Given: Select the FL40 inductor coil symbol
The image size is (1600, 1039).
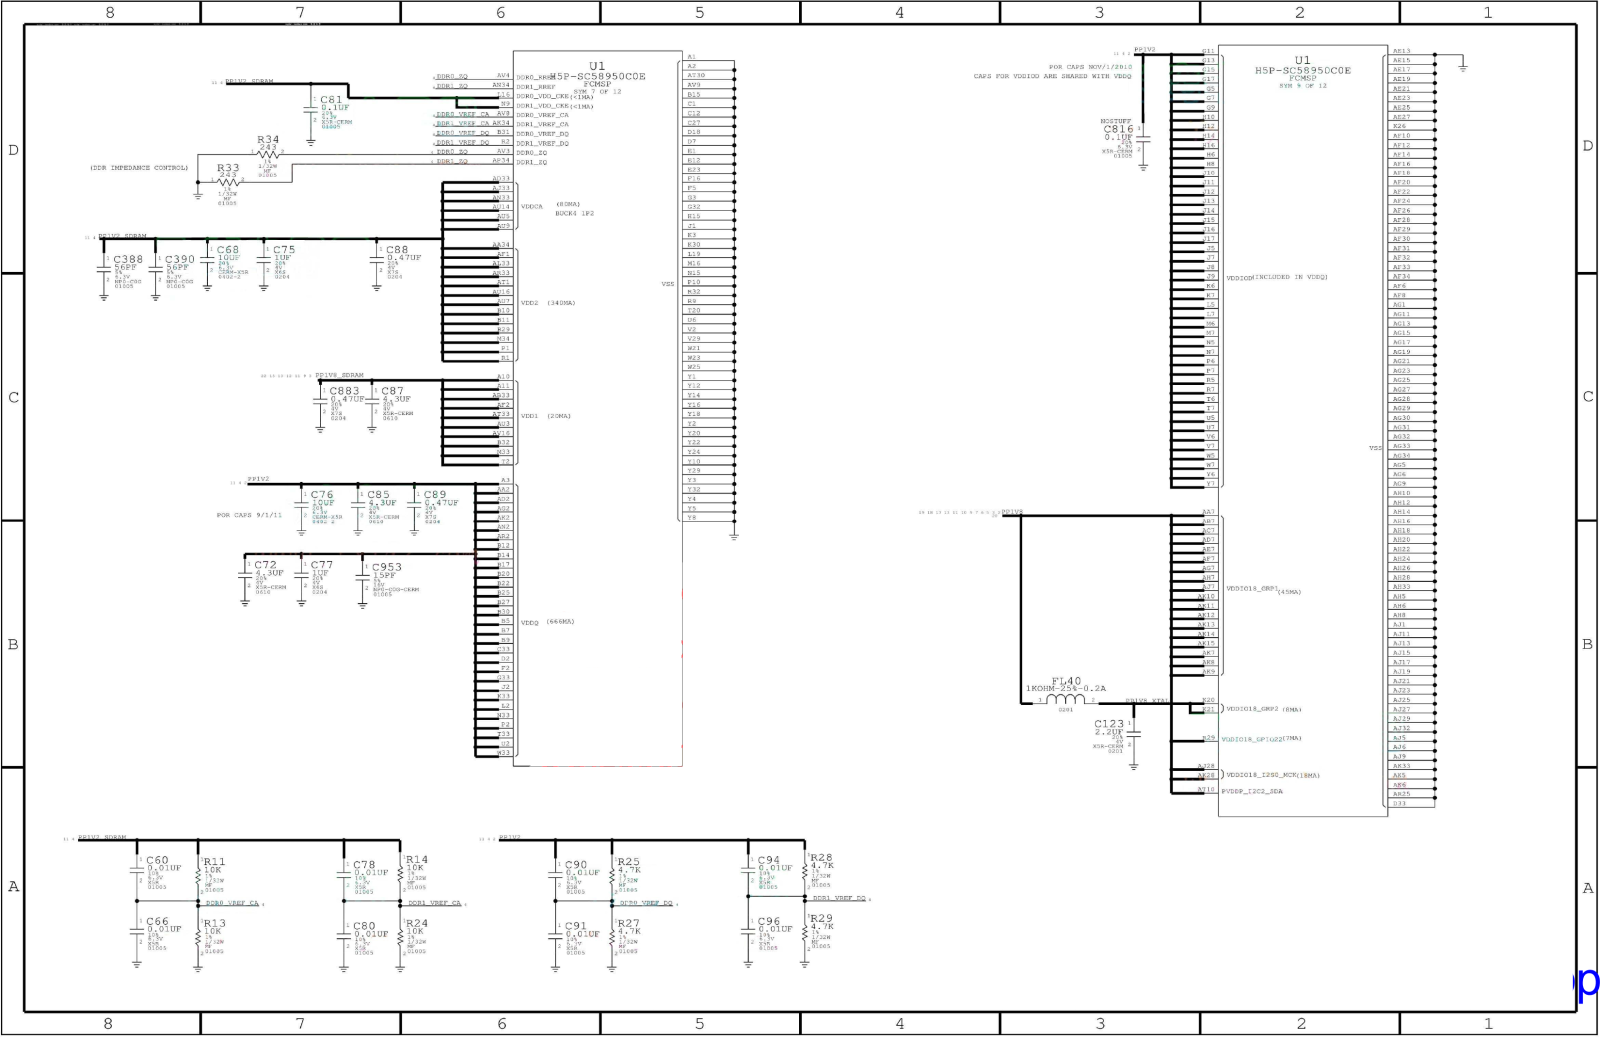Looking at the screenshot, I should [1065, 699].
